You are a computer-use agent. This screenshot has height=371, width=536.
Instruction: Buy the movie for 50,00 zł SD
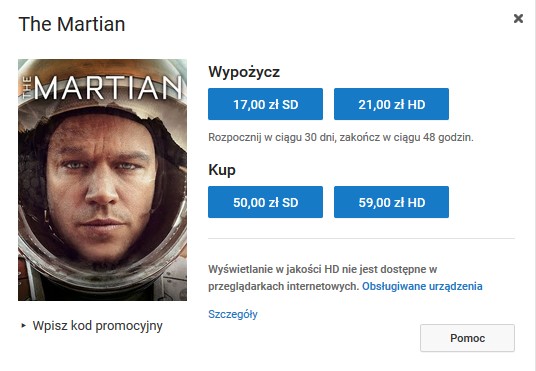click(265, 202)
